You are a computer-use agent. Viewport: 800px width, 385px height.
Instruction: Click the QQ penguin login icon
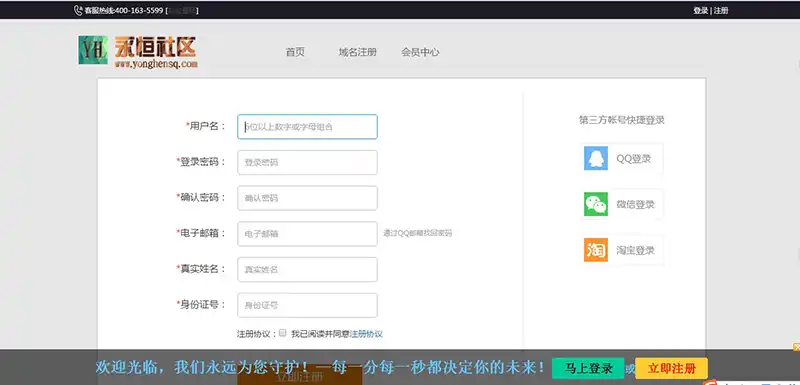595,158
